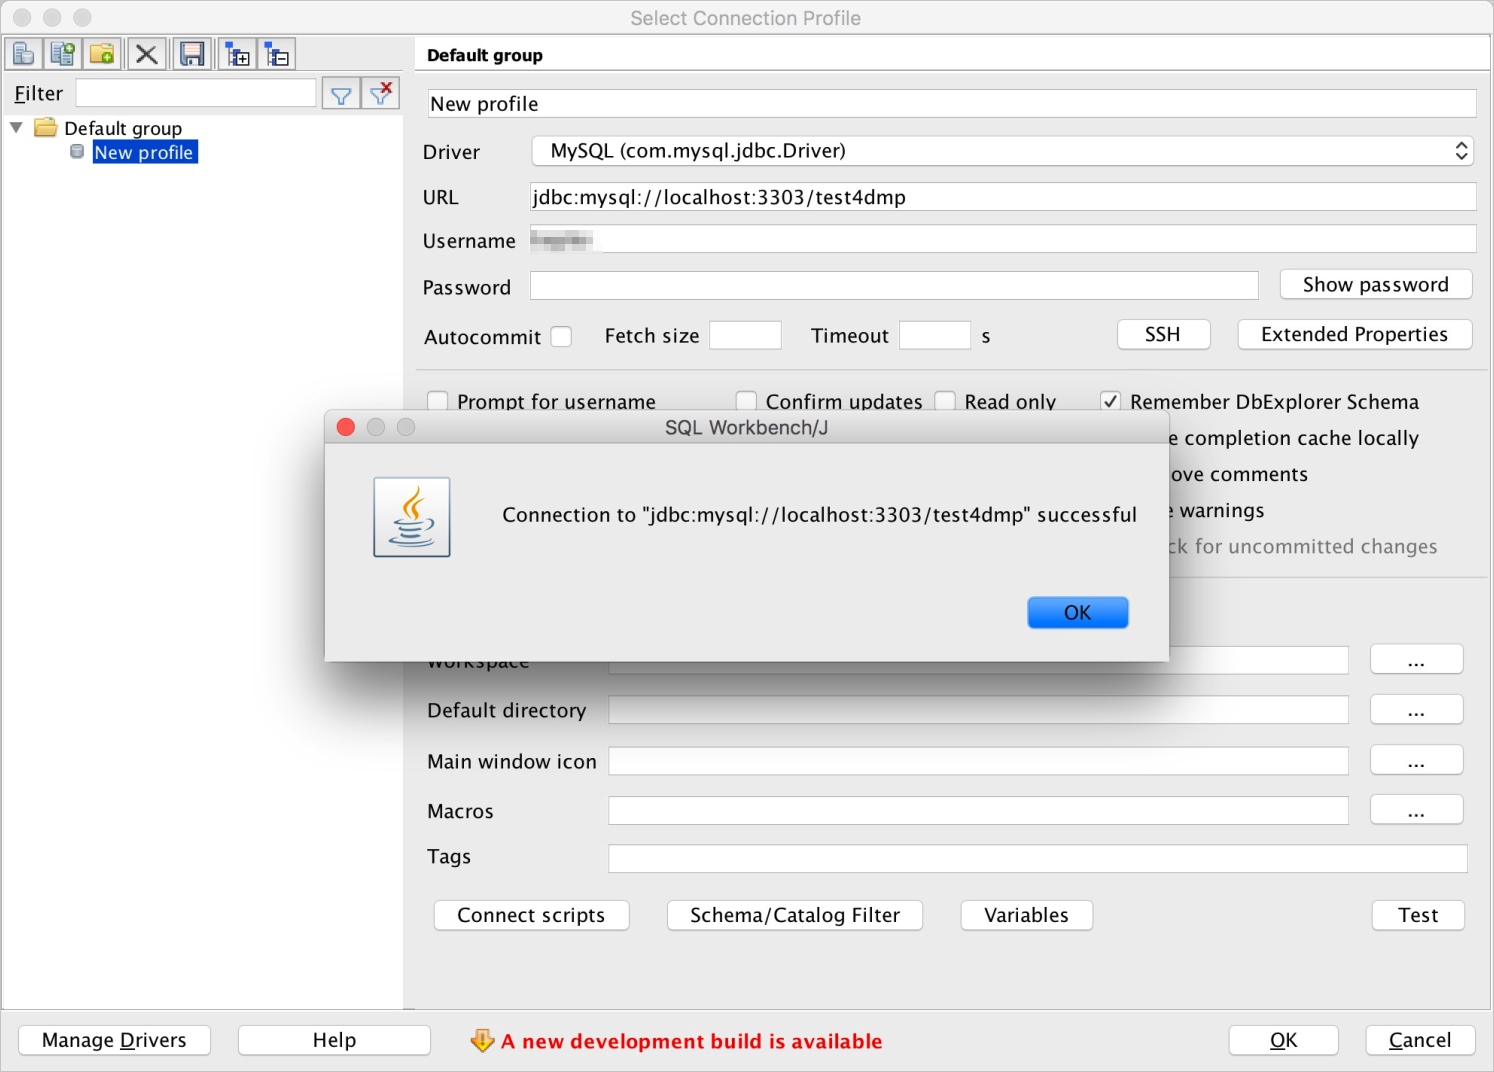Select Default group in the tree

(123, 128)
